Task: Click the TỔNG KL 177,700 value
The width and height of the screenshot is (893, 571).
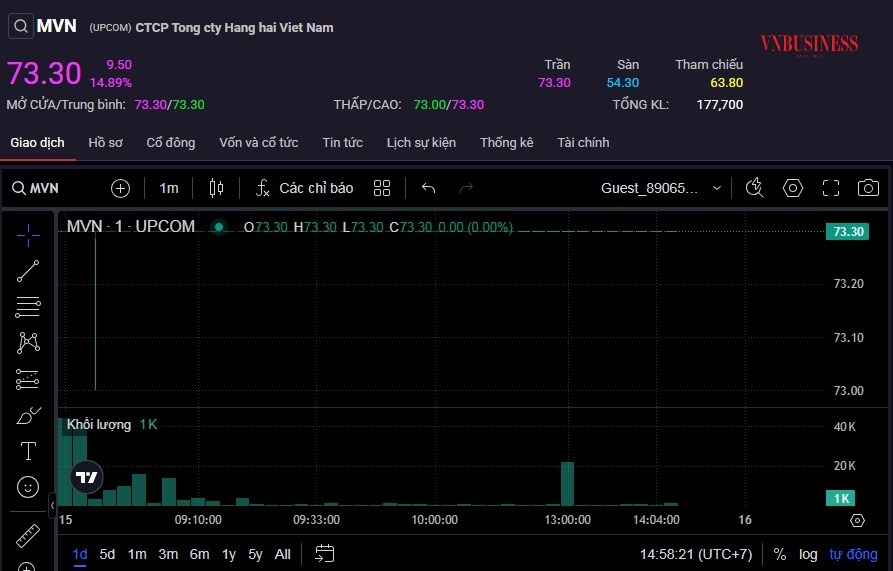Action: 719,105
